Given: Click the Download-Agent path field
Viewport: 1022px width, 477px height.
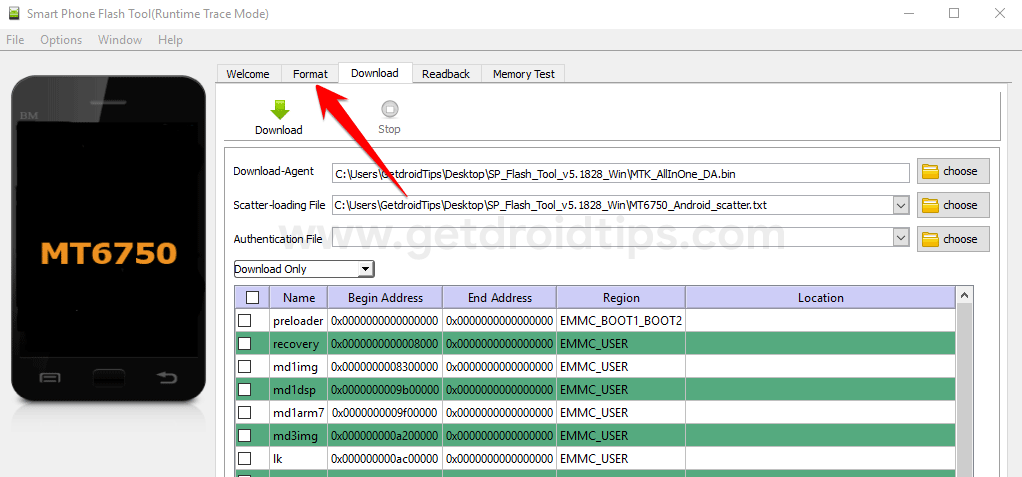Looking at the screenshot, I should tap(620, 173).
